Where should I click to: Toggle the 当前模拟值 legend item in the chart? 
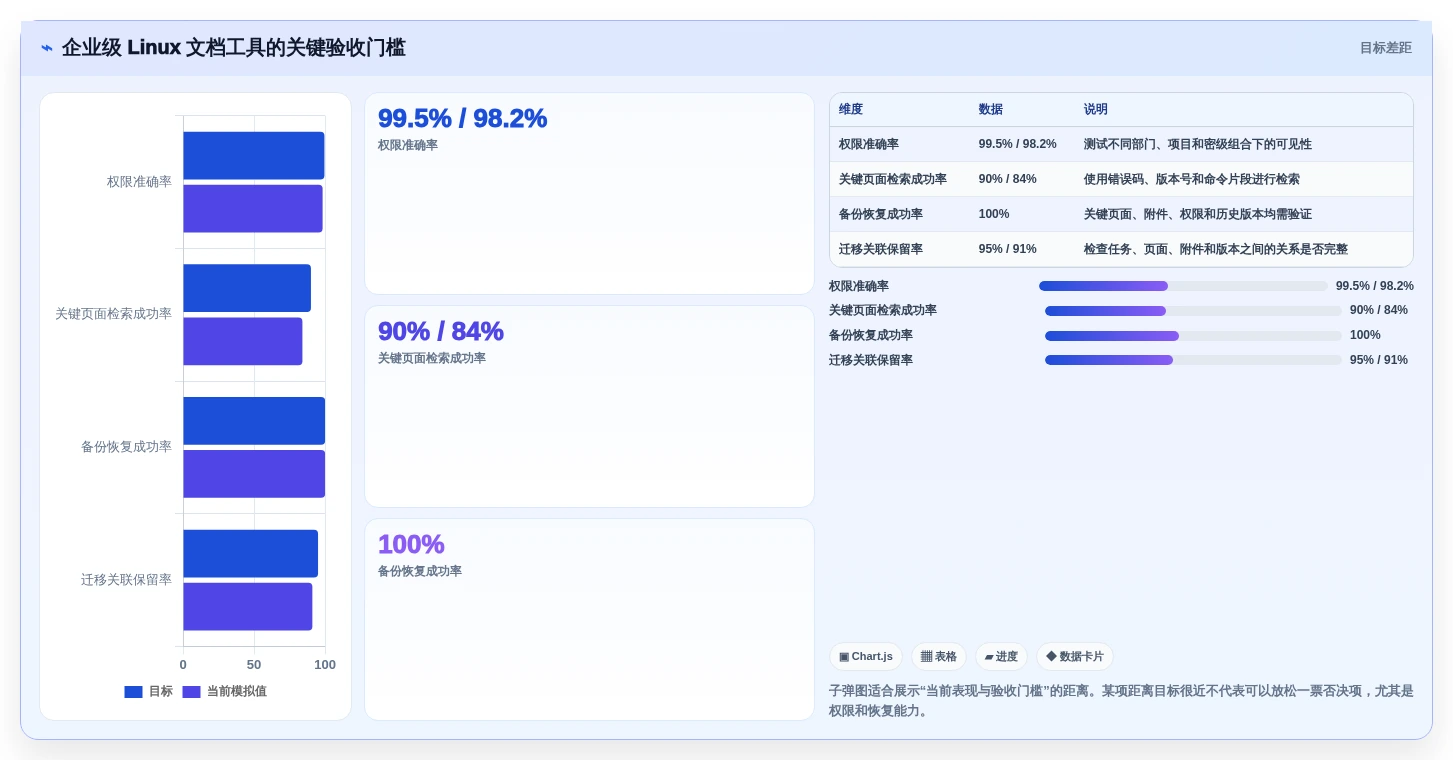click(225, 692)
